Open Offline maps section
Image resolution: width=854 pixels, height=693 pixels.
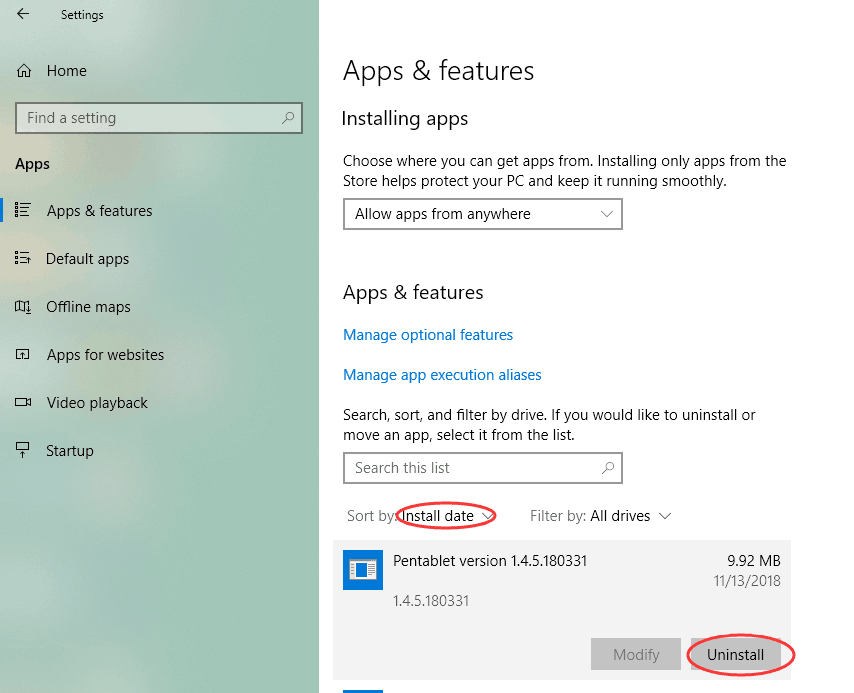pos(88,307)
